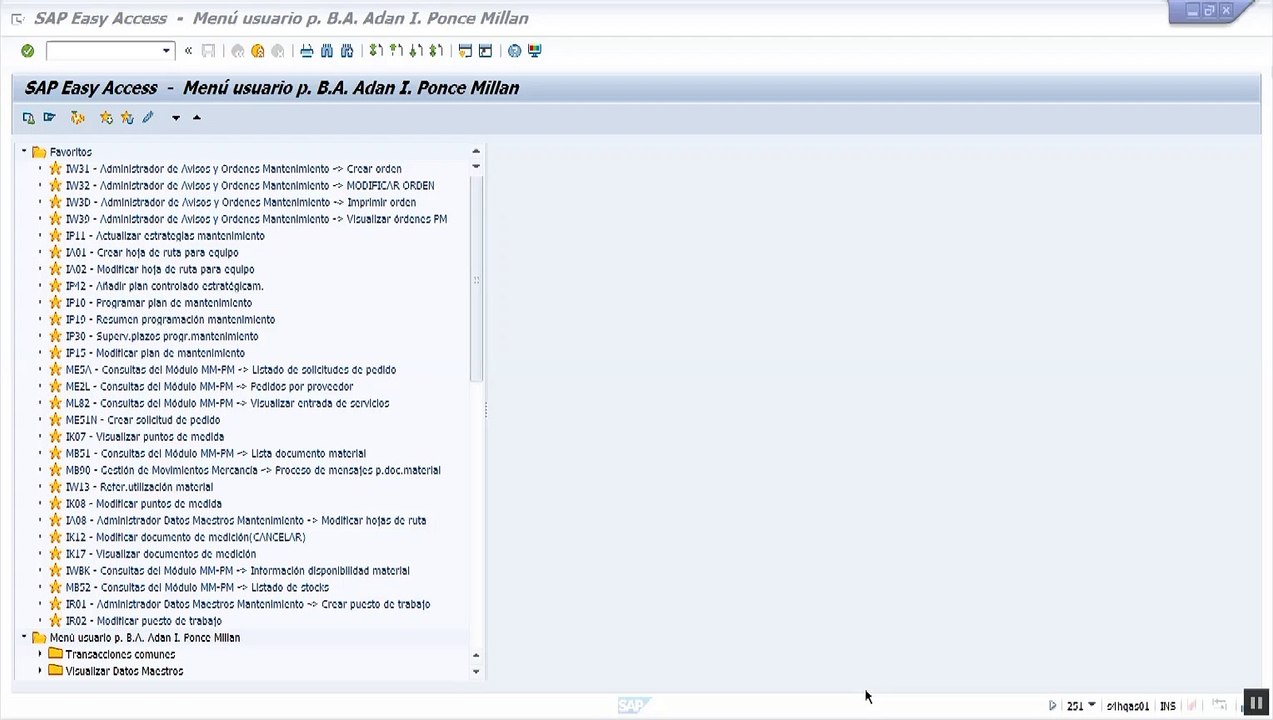Click the INS insert mode indicator

coord(1167,706)
